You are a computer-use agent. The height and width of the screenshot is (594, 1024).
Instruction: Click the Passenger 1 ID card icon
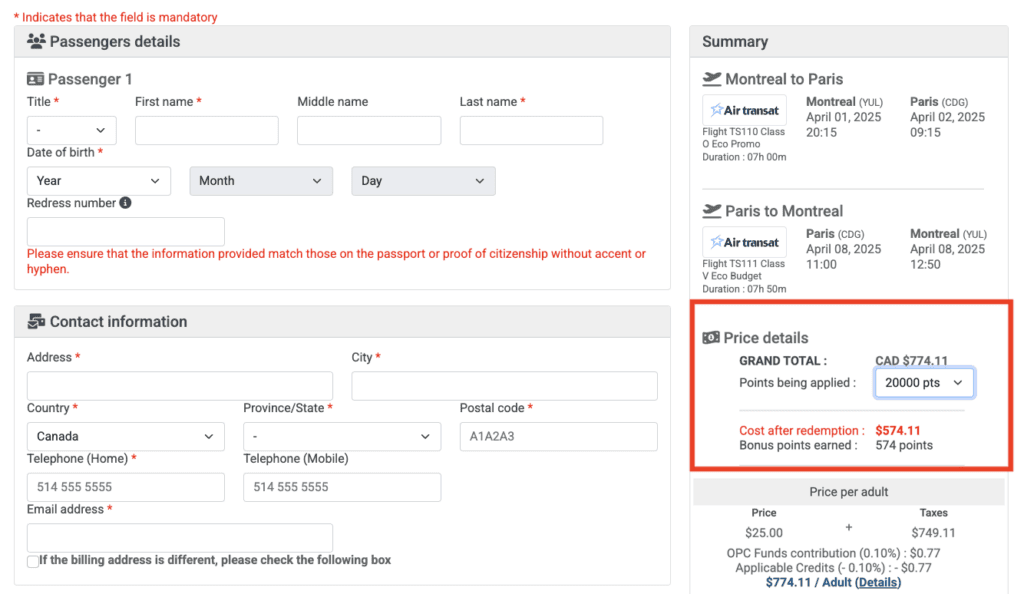35,79
